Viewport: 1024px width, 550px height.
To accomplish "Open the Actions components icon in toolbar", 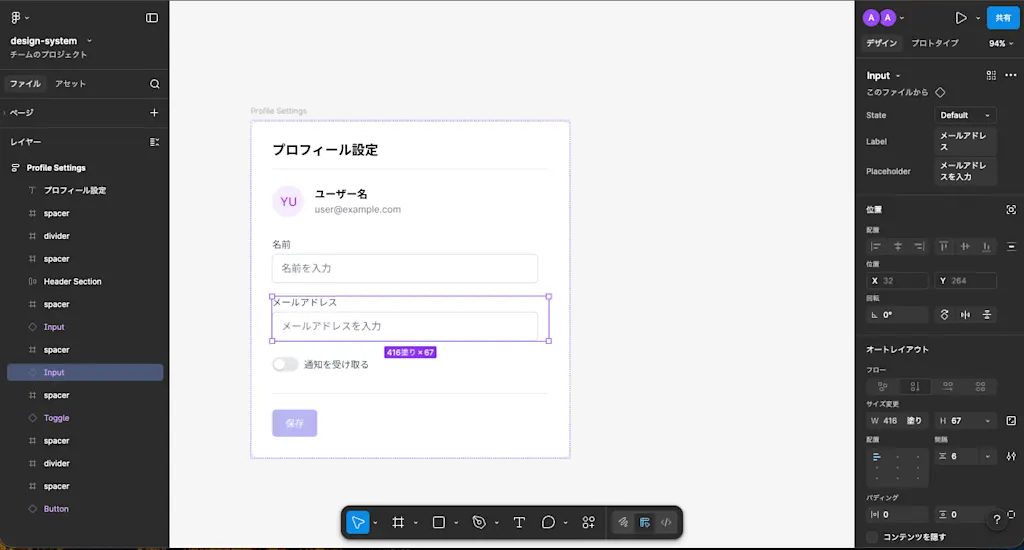I will point(588,523).
